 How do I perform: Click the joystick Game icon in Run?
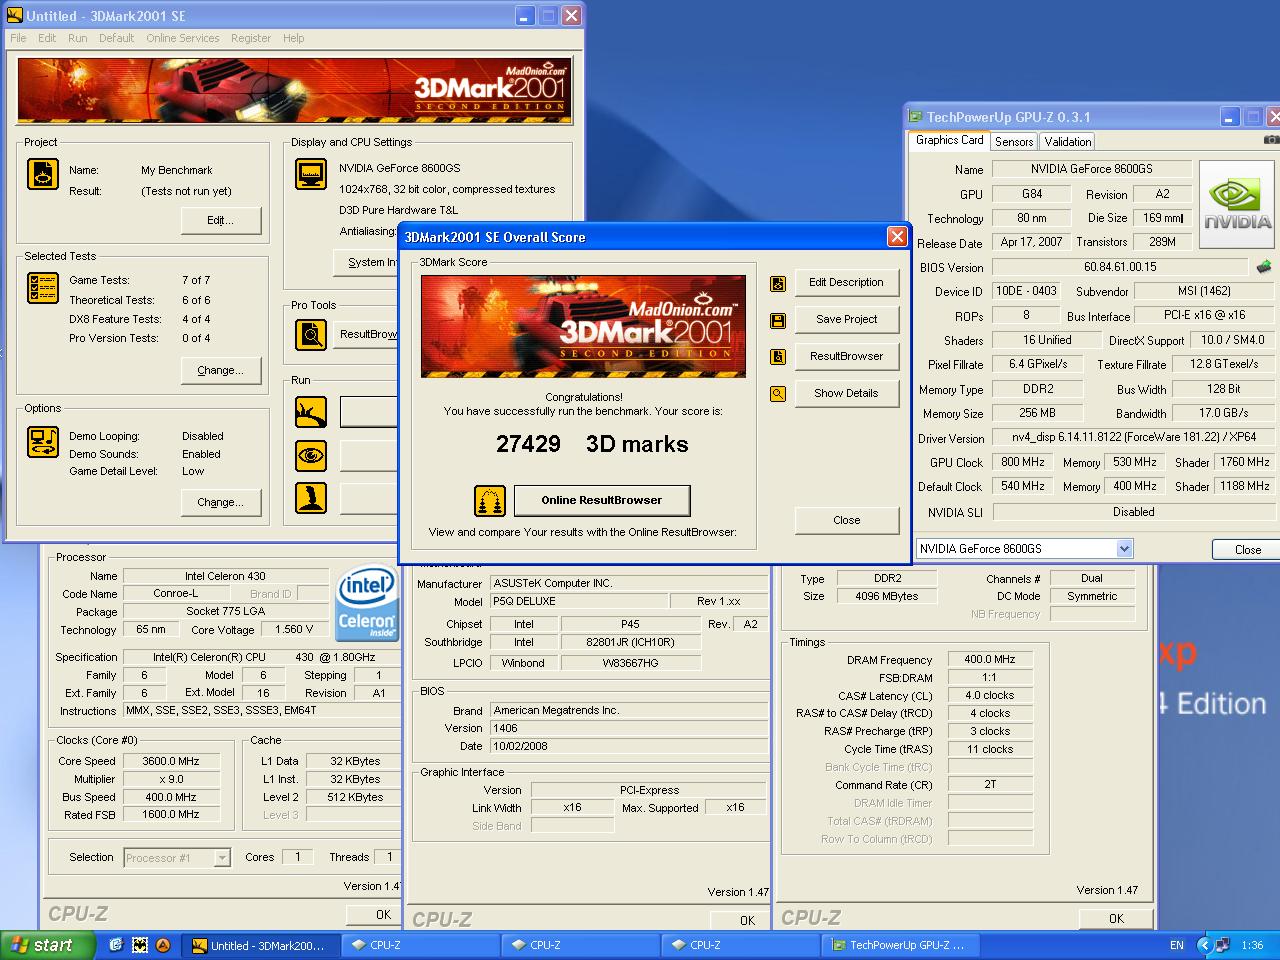[x=311, y=498]
